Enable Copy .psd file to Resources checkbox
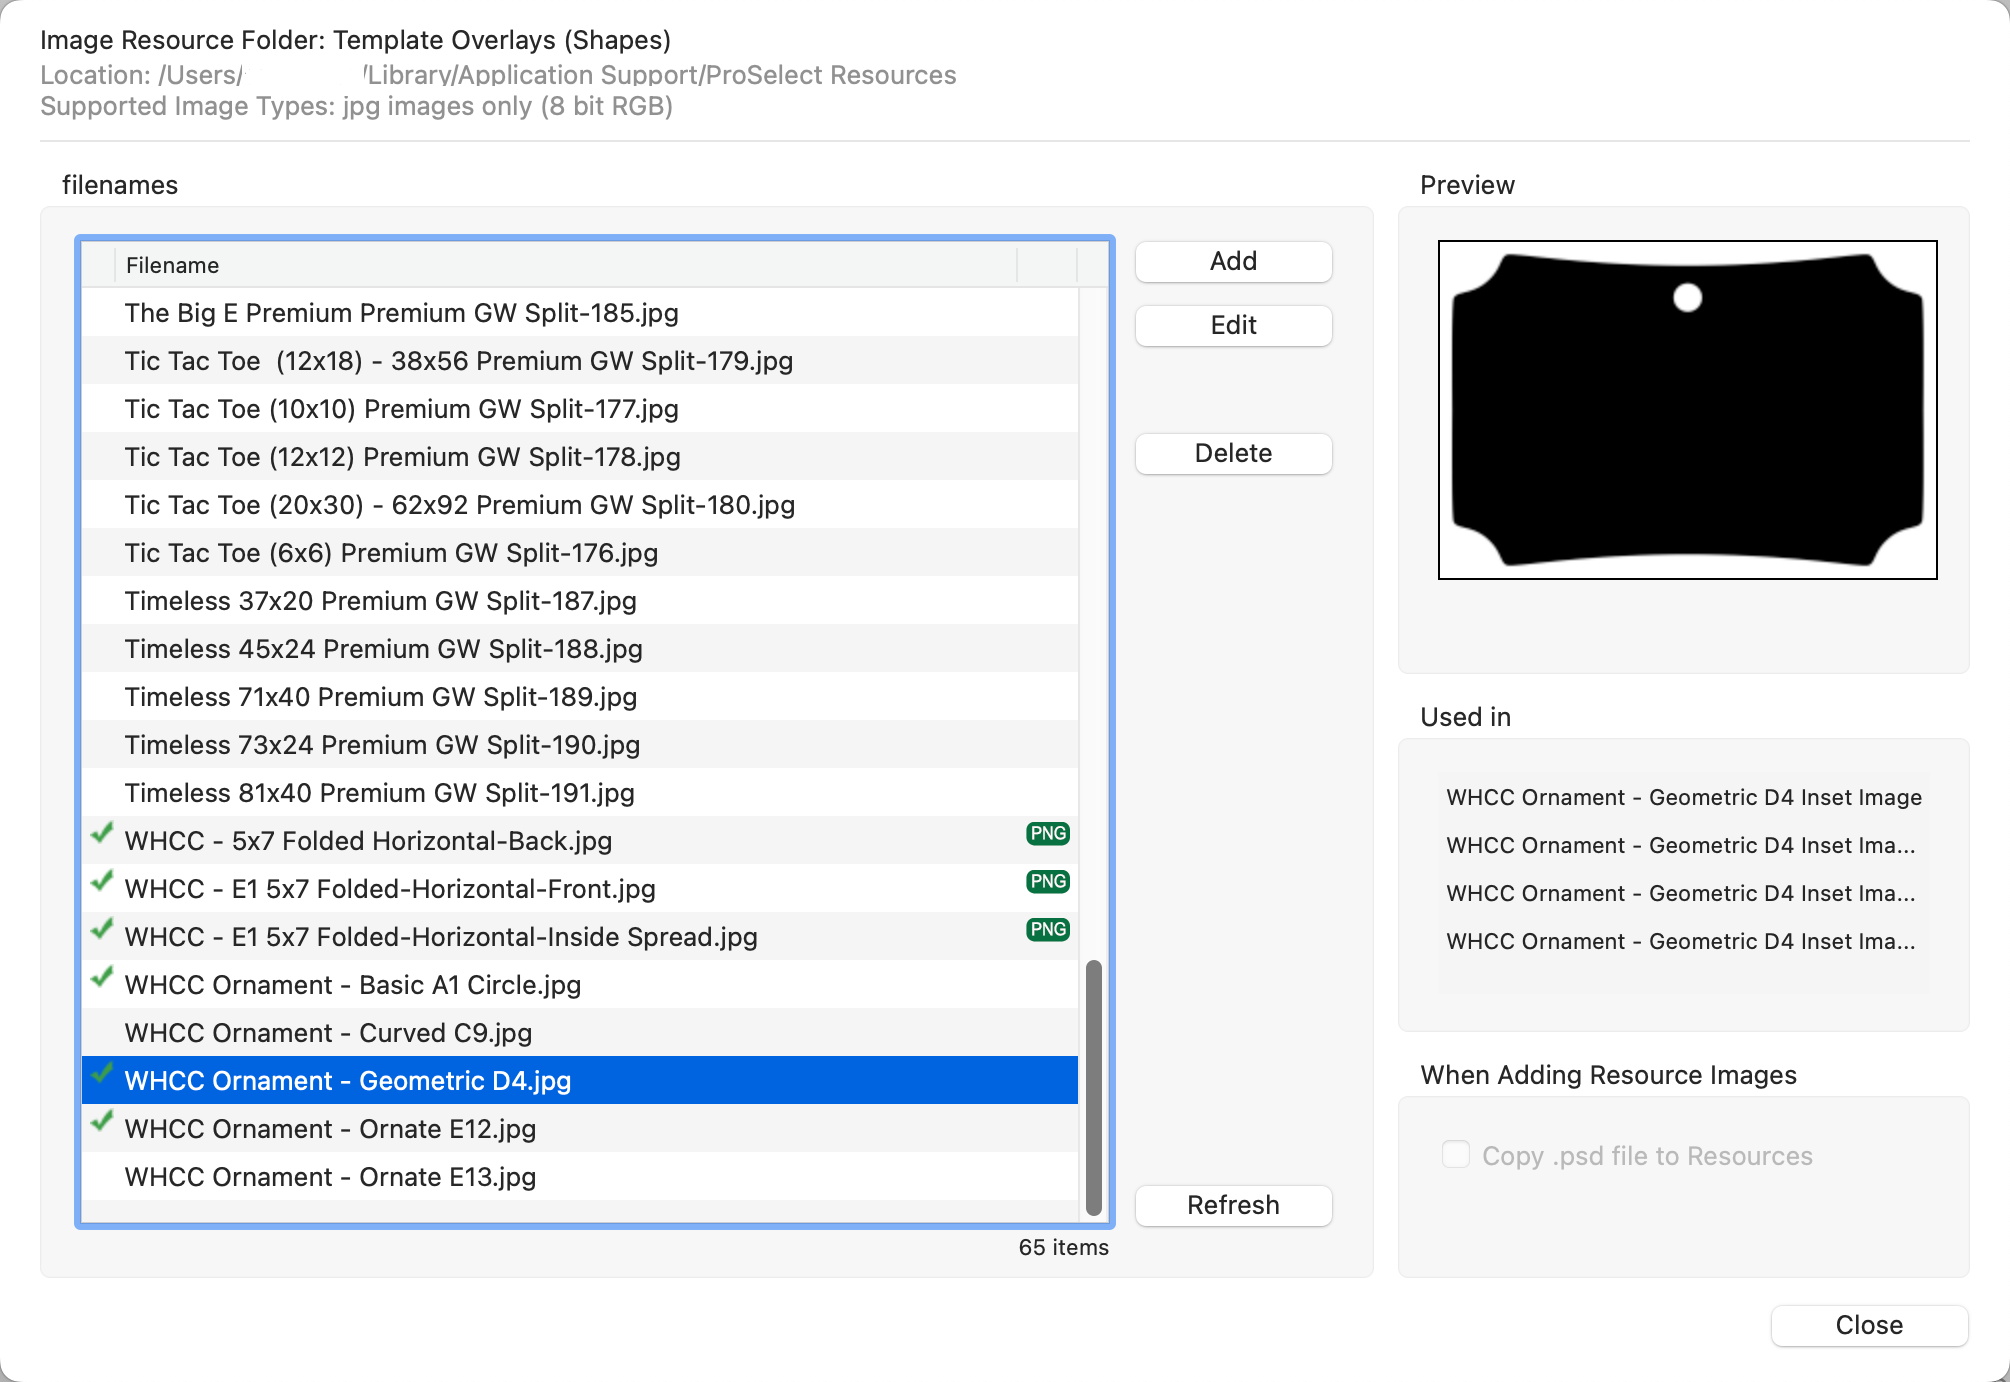The image size is (2010, 1382). (1456, 1155)
